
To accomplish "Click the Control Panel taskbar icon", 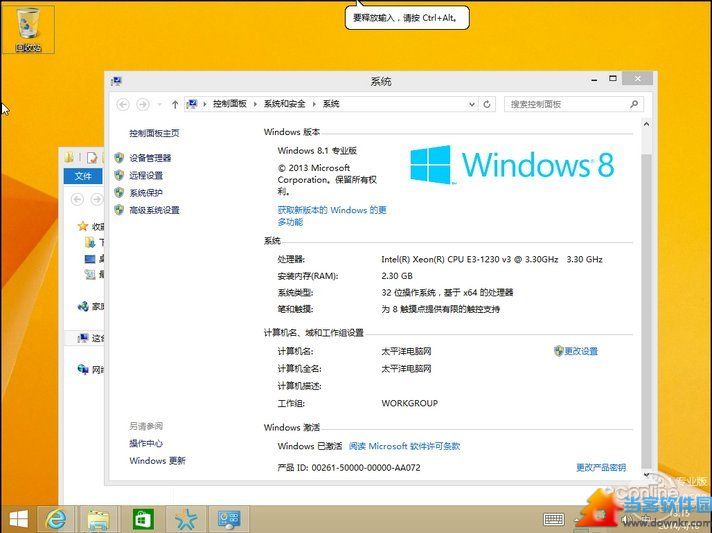I will click(229, 518).
